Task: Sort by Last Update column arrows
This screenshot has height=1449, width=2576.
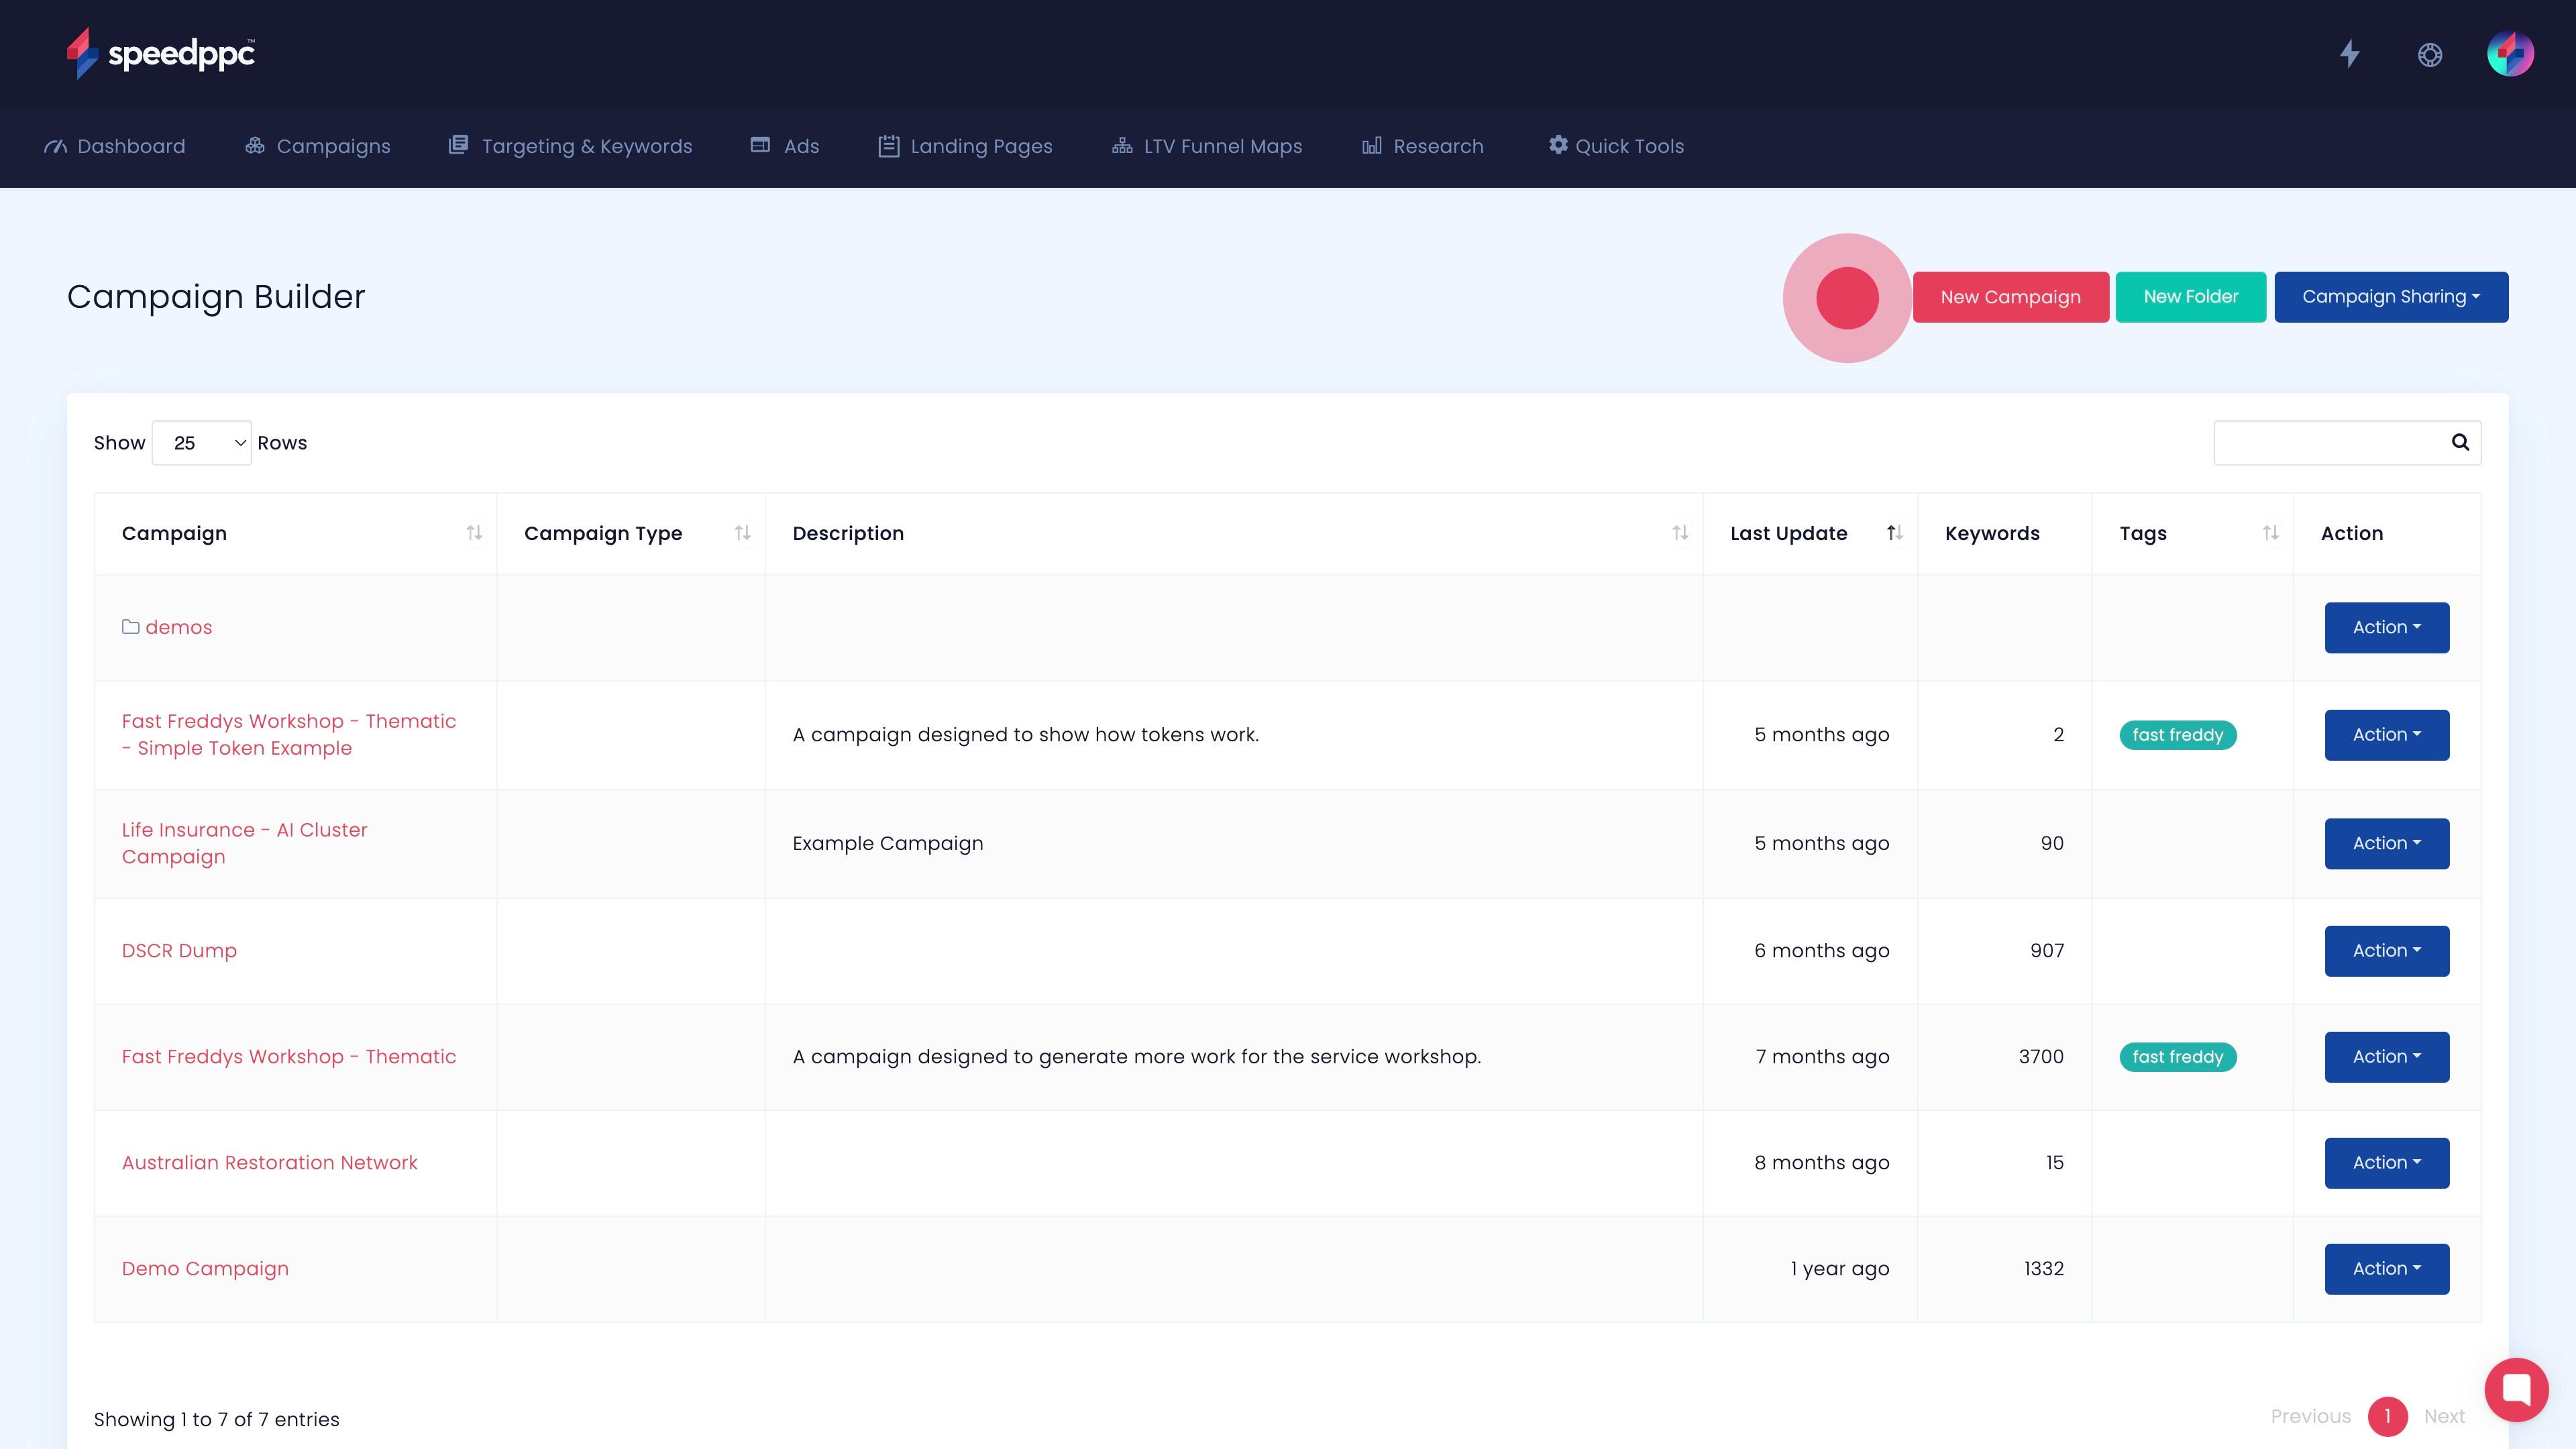Action: click(x=1894, y=533)
